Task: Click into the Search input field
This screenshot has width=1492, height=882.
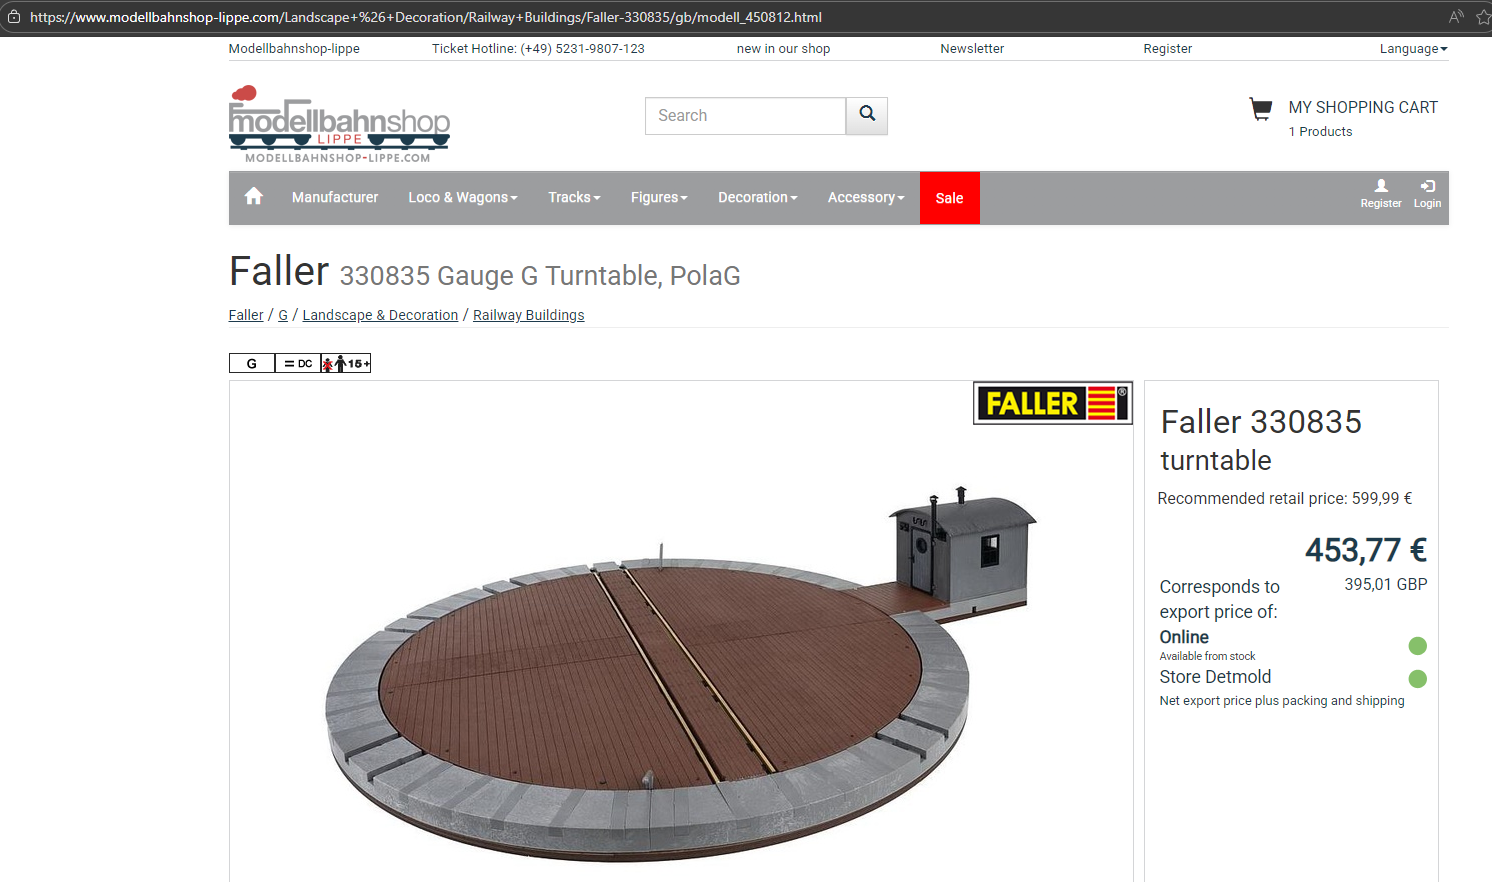Action: (x=745, y=116)
